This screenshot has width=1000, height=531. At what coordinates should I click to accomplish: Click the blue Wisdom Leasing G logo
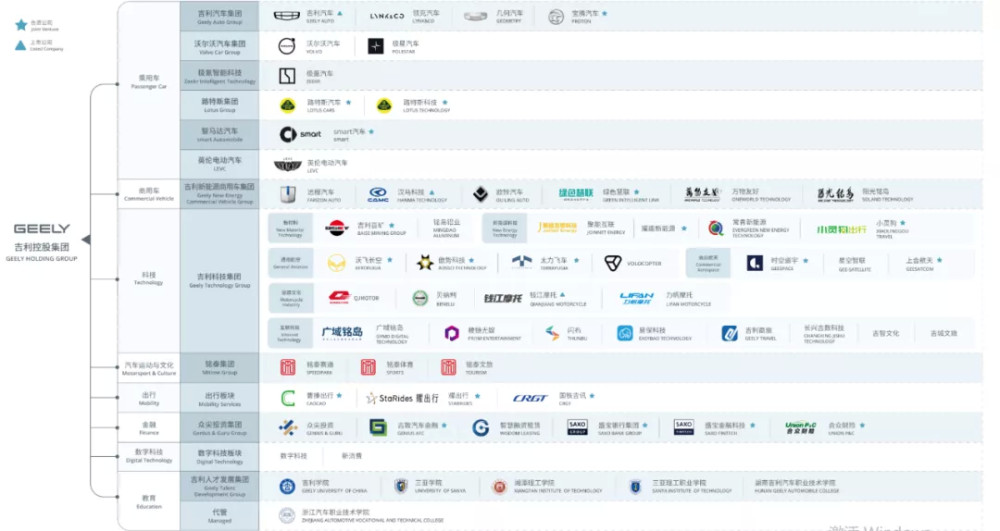[x=480, y=428]
